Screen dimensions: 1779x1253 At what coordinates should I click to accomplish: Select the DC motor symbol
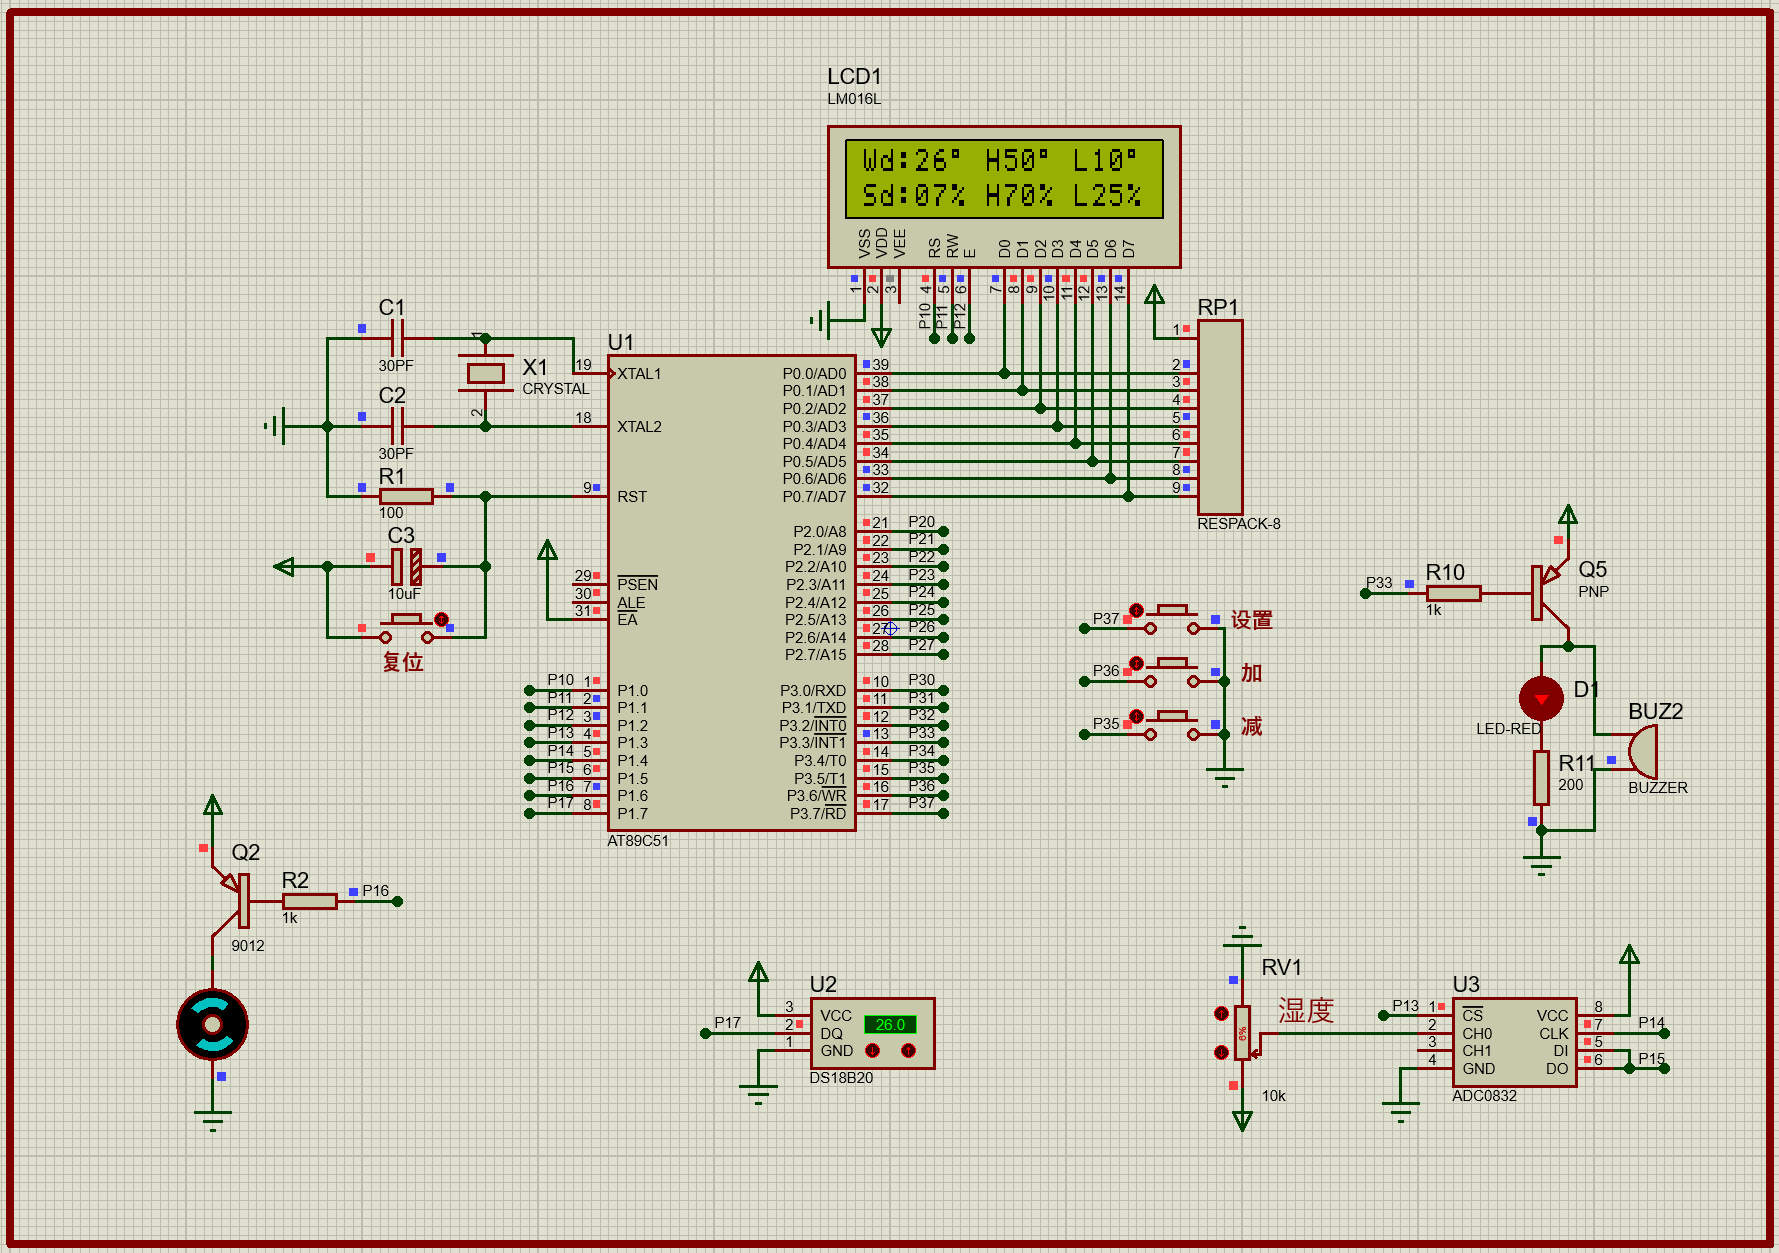tap(212, 1024)
